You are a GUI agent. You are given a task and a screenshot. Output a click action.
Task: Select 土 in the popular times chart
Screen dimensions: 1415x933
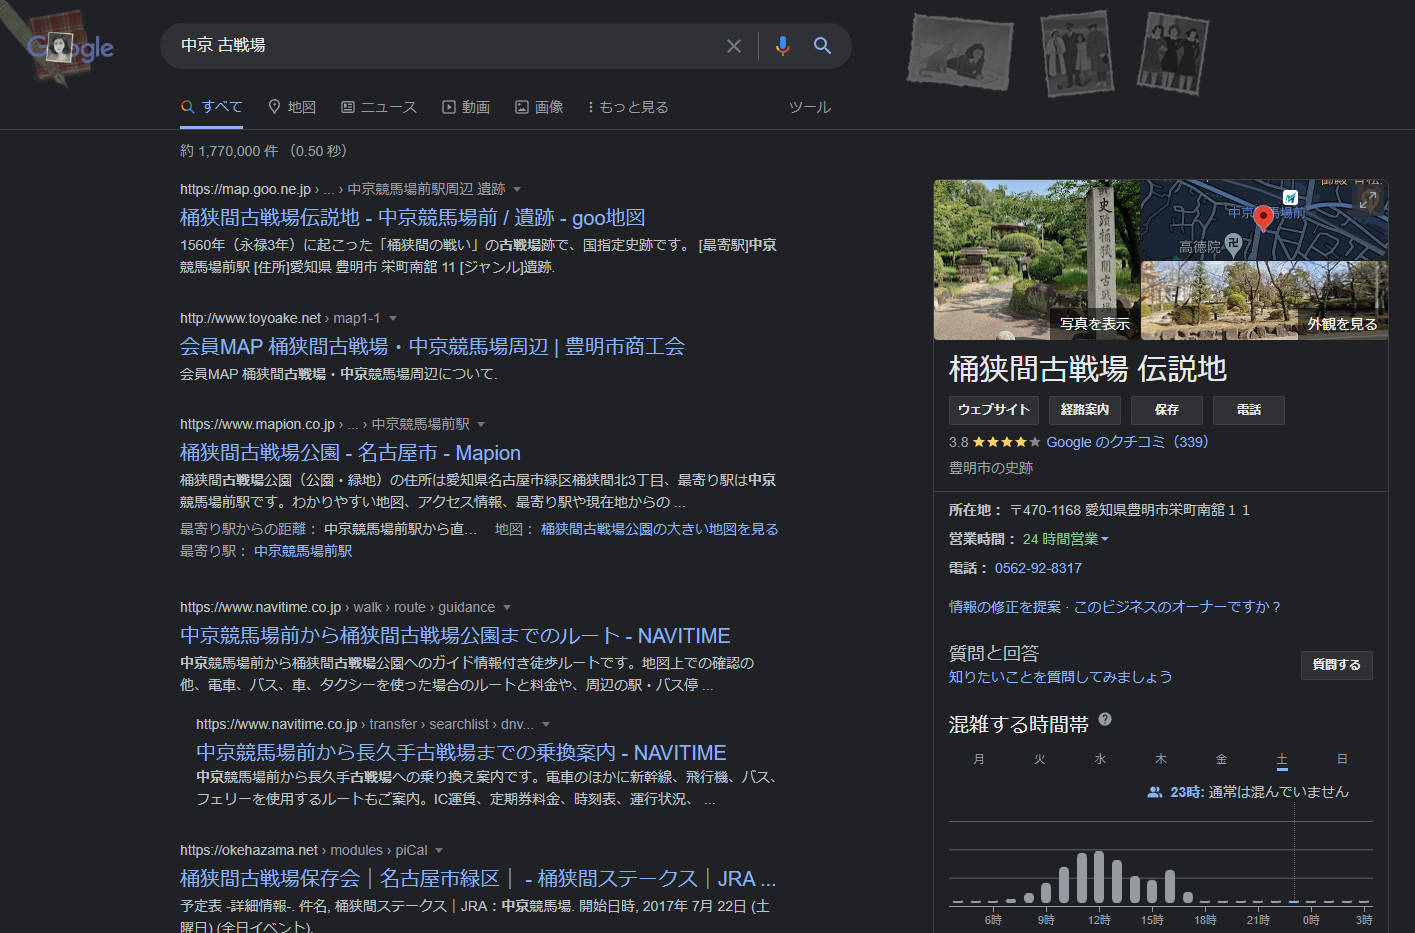coord(1281,760)
